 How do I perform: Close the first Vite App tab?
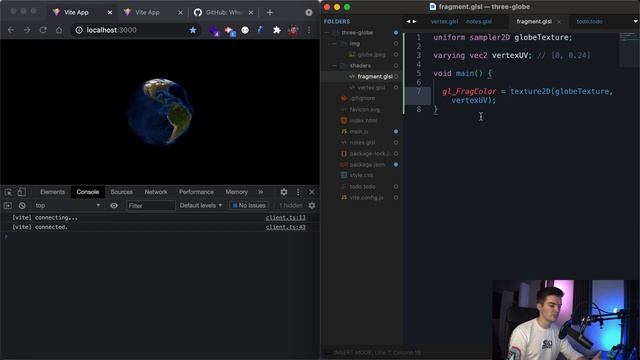[x=110, y=13]
